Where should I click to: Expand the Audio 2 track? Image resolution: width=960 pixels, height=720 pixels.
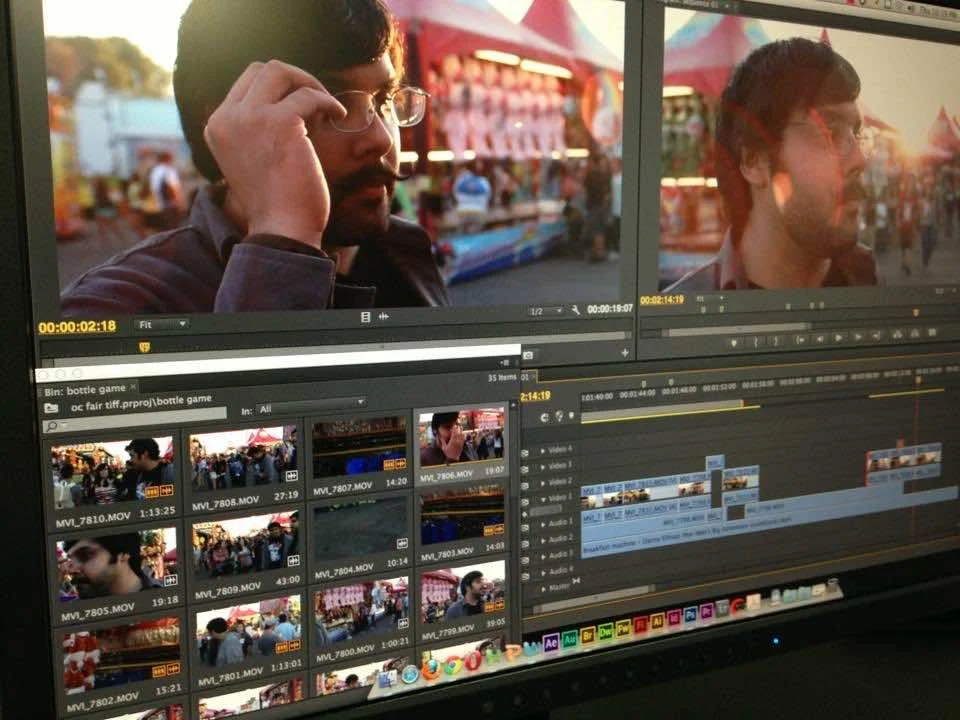pyautogui.click(x=542, y=541)
